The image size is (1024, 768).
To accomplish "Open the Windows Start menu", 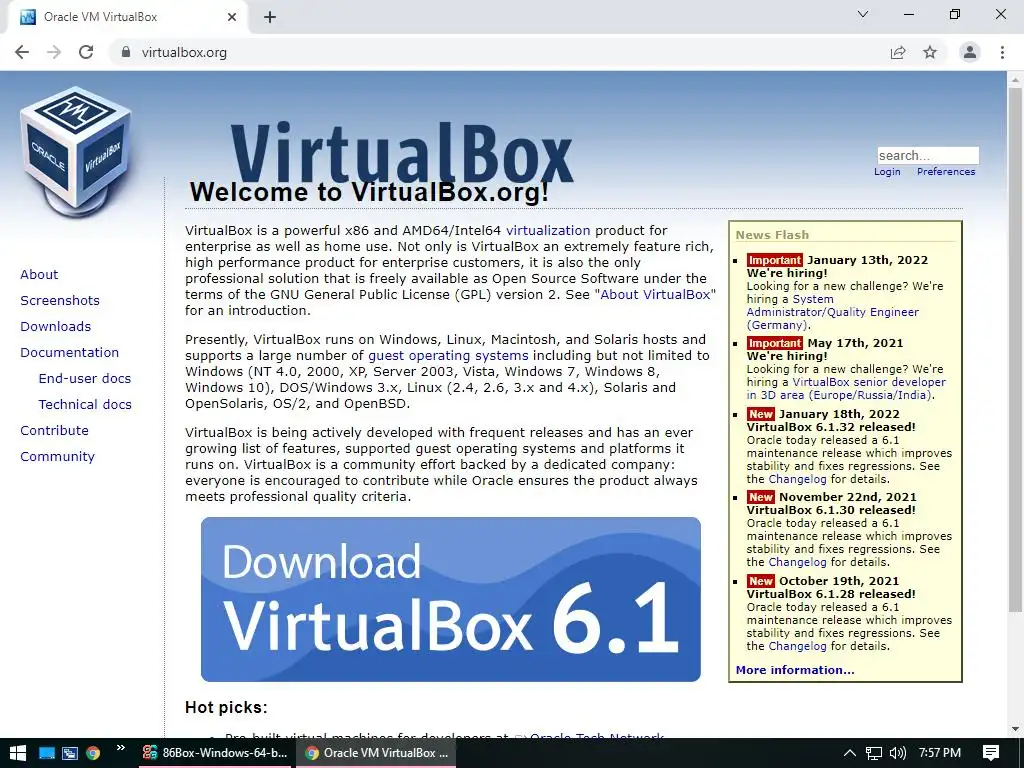I will (17, 753).
